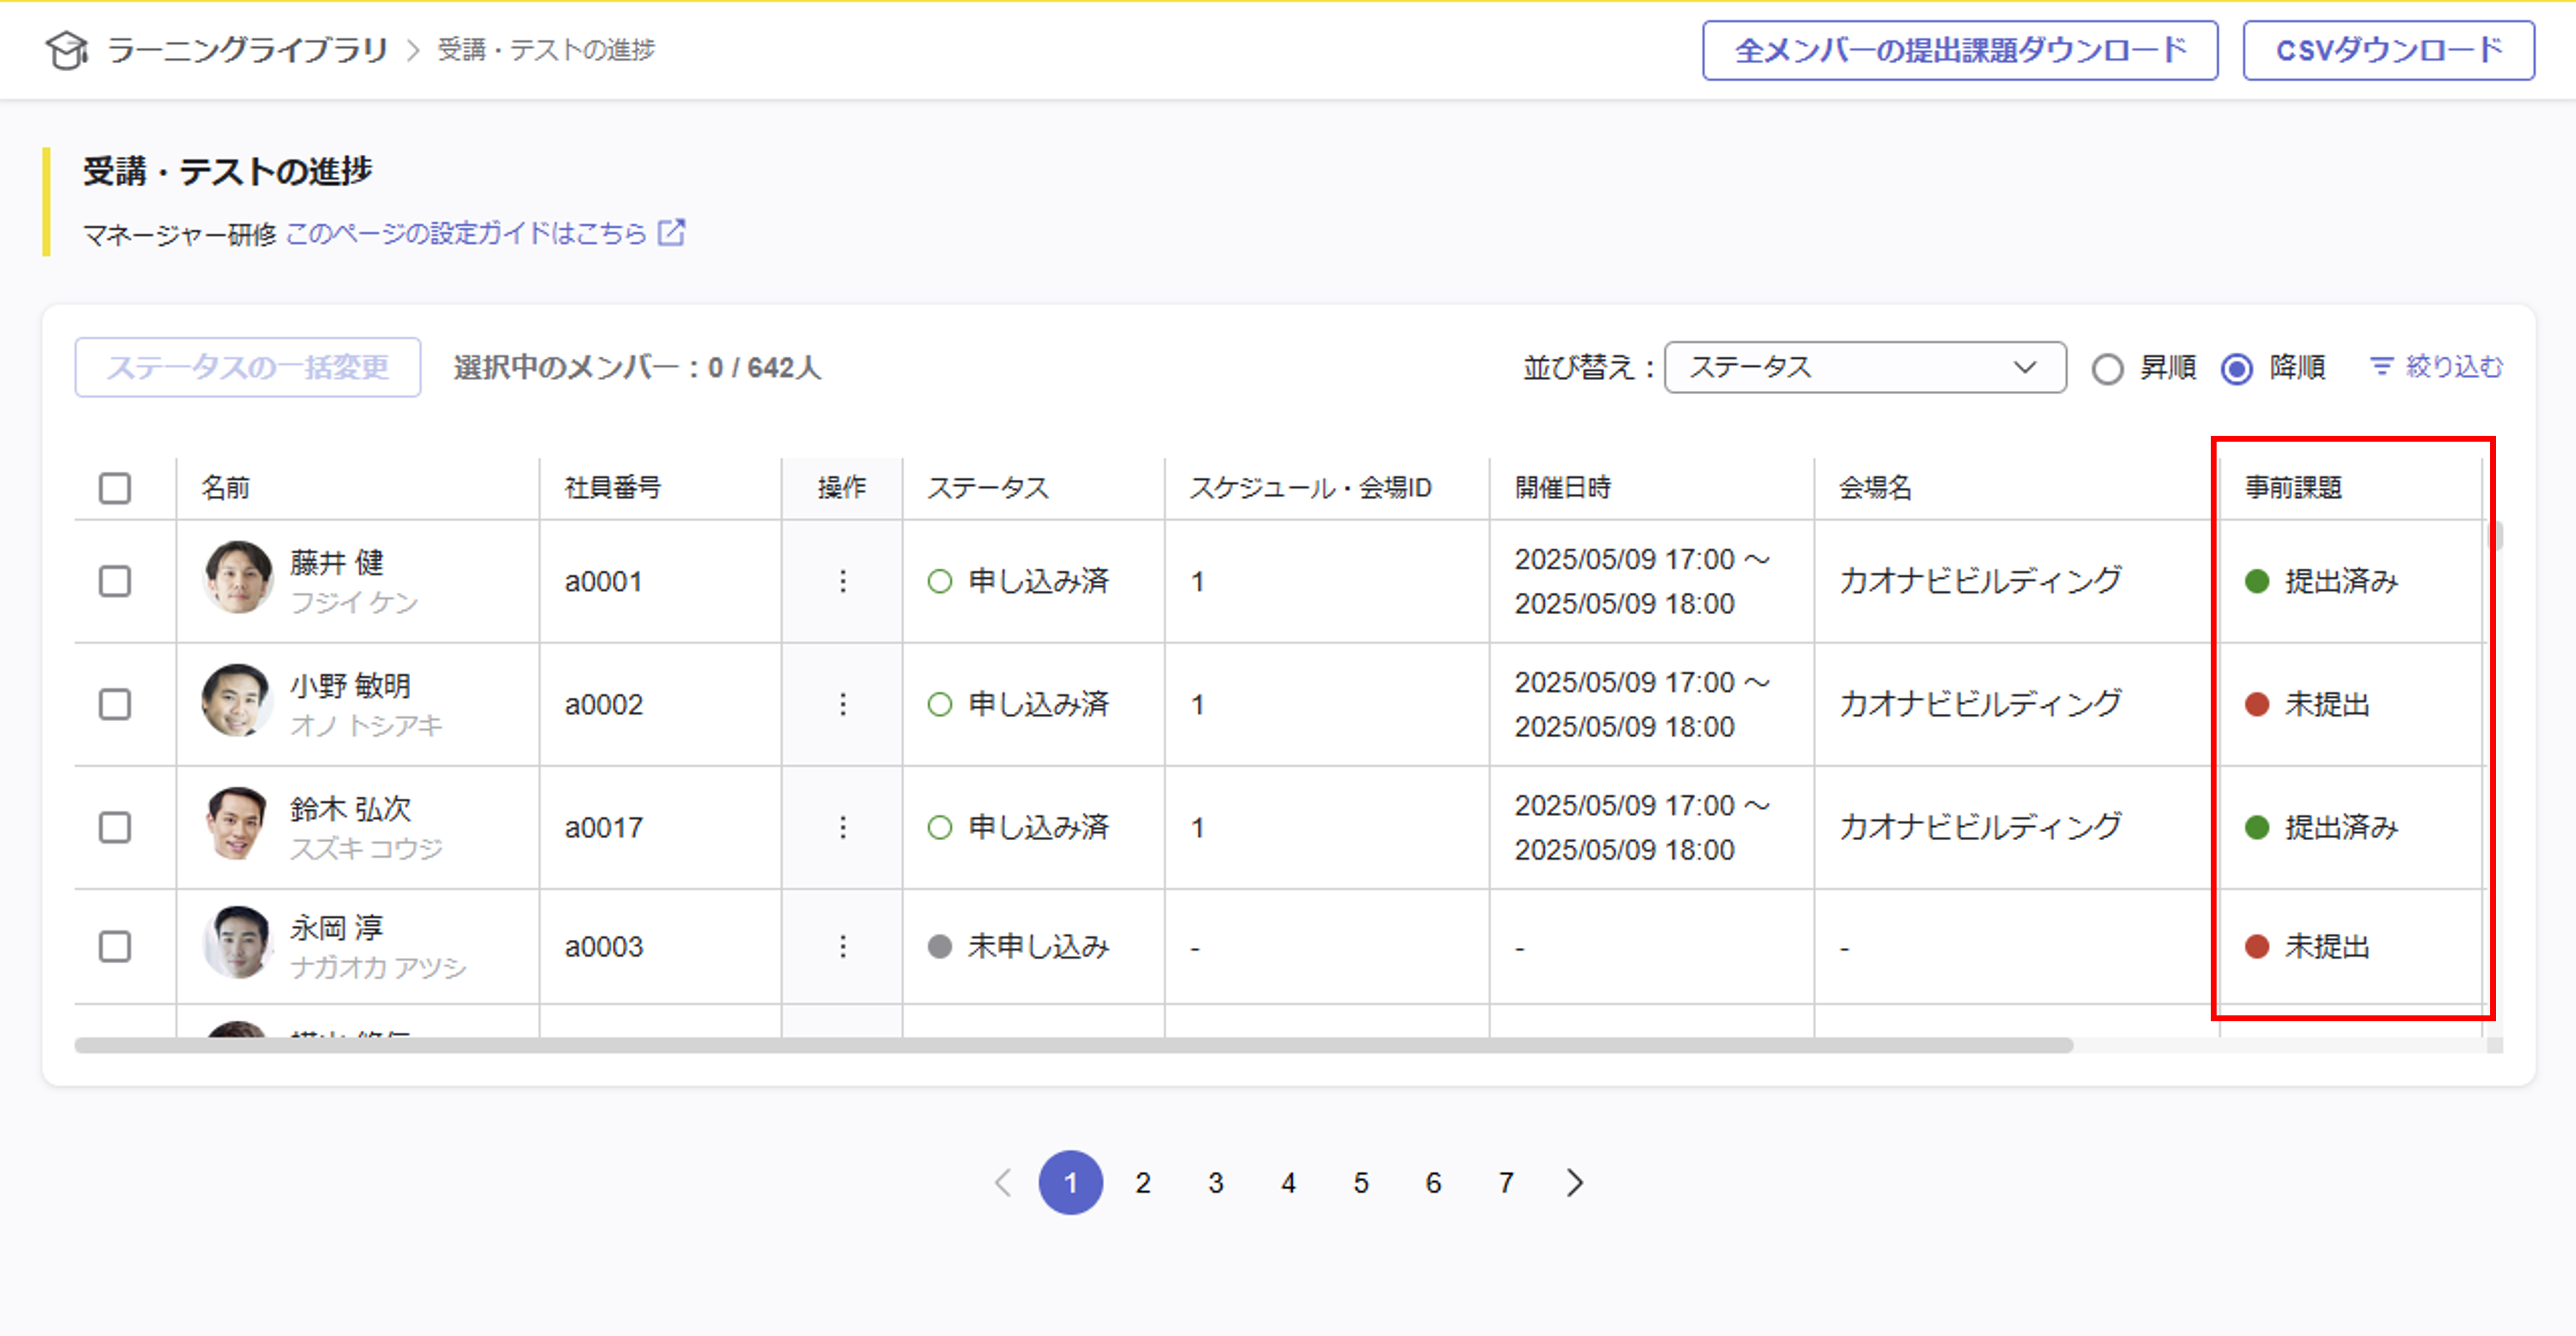Click employee number a0017
2576x1336 pixels.
[603, 827]
